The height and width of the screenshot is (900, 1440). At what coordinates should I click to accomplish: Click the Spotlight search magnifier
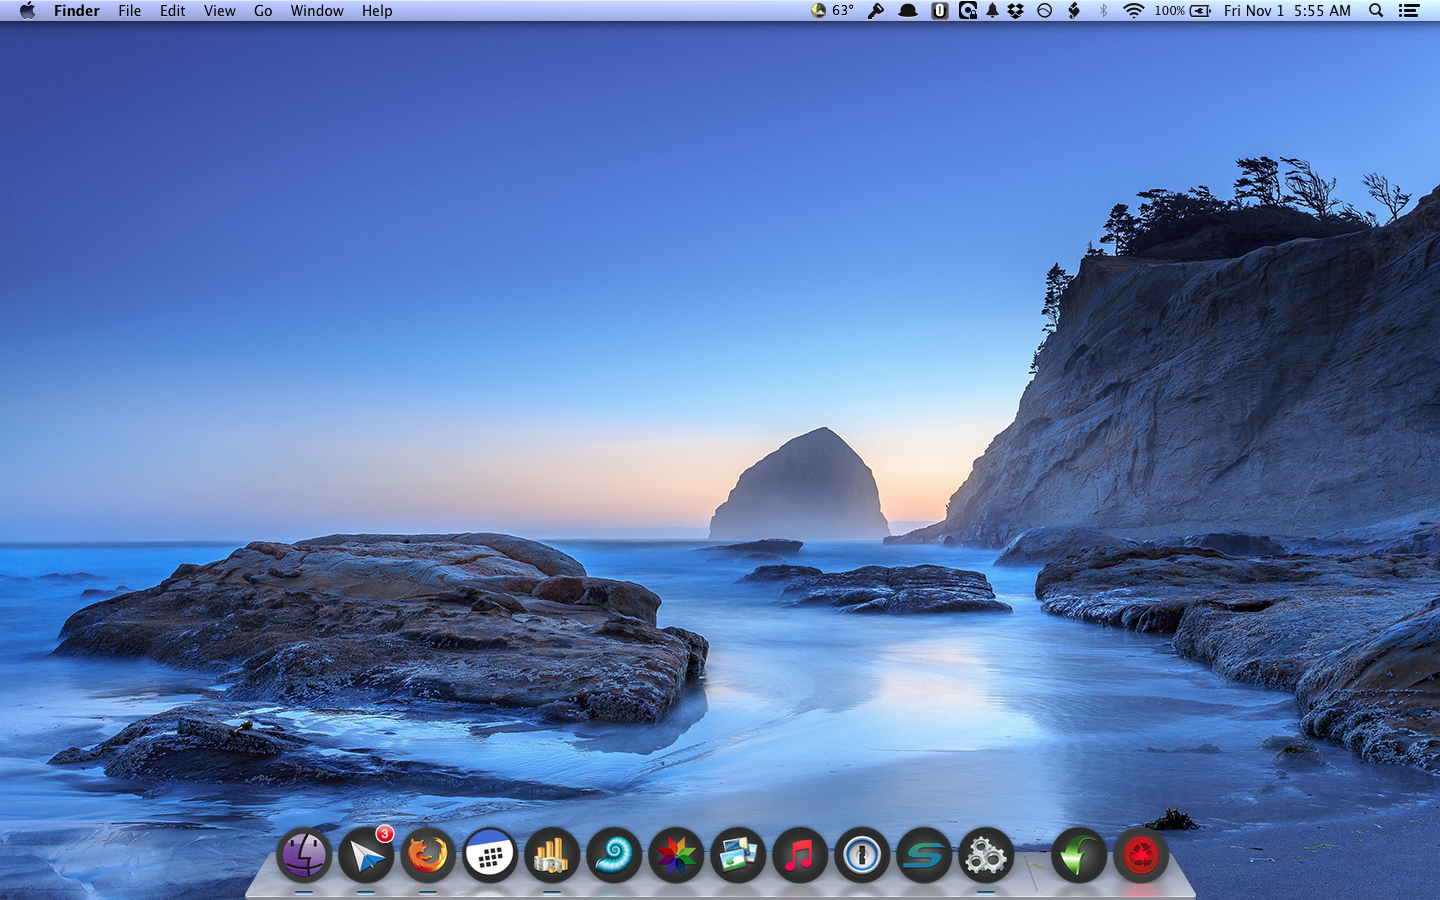point(1376,11)
